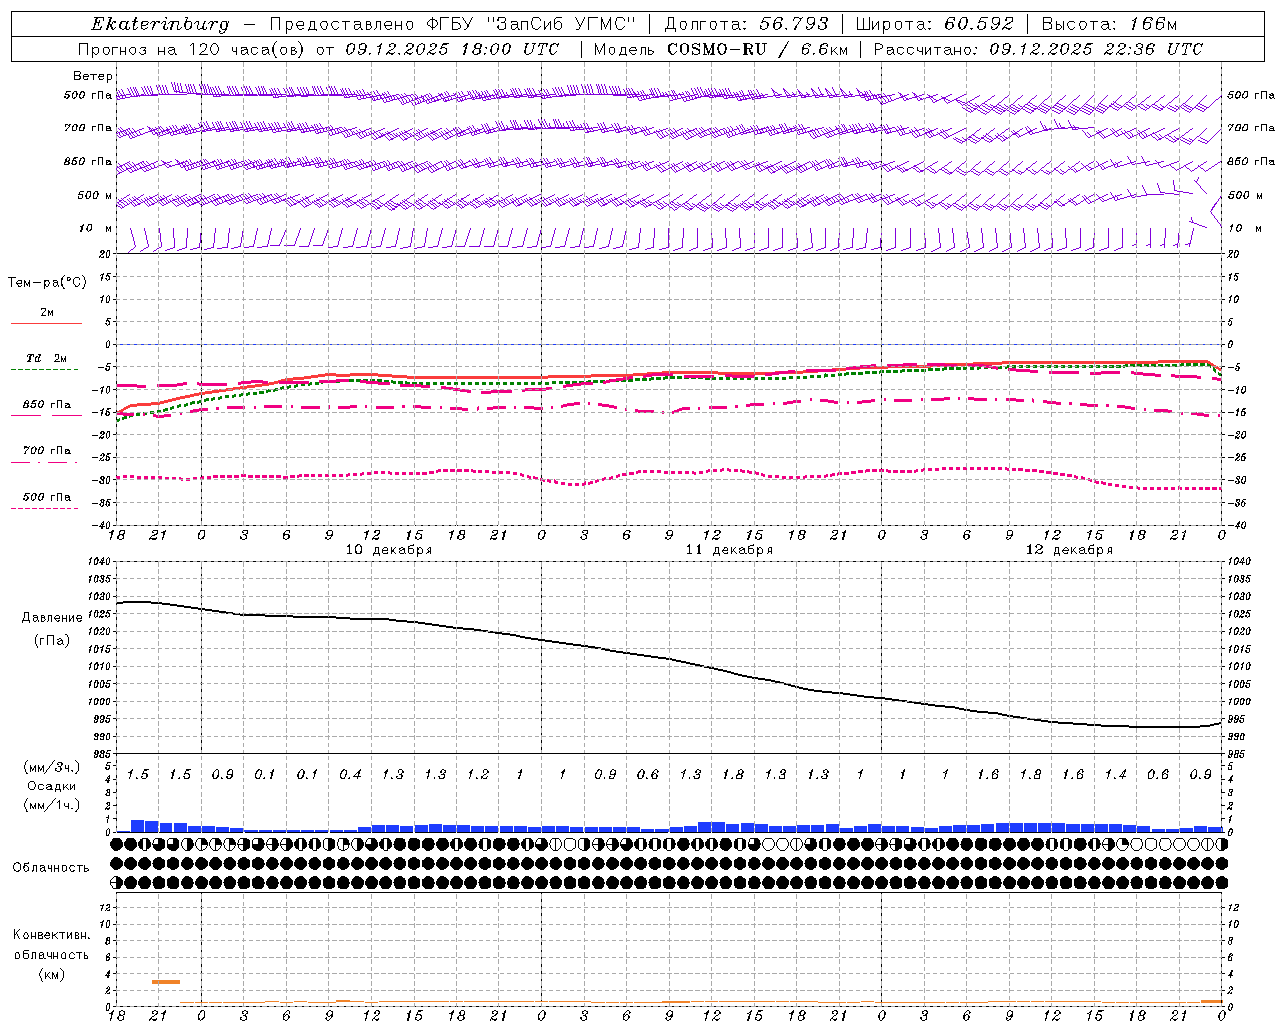Click the '11 декабря' date label
The image size is (1280, 1024).
point(729,550)
